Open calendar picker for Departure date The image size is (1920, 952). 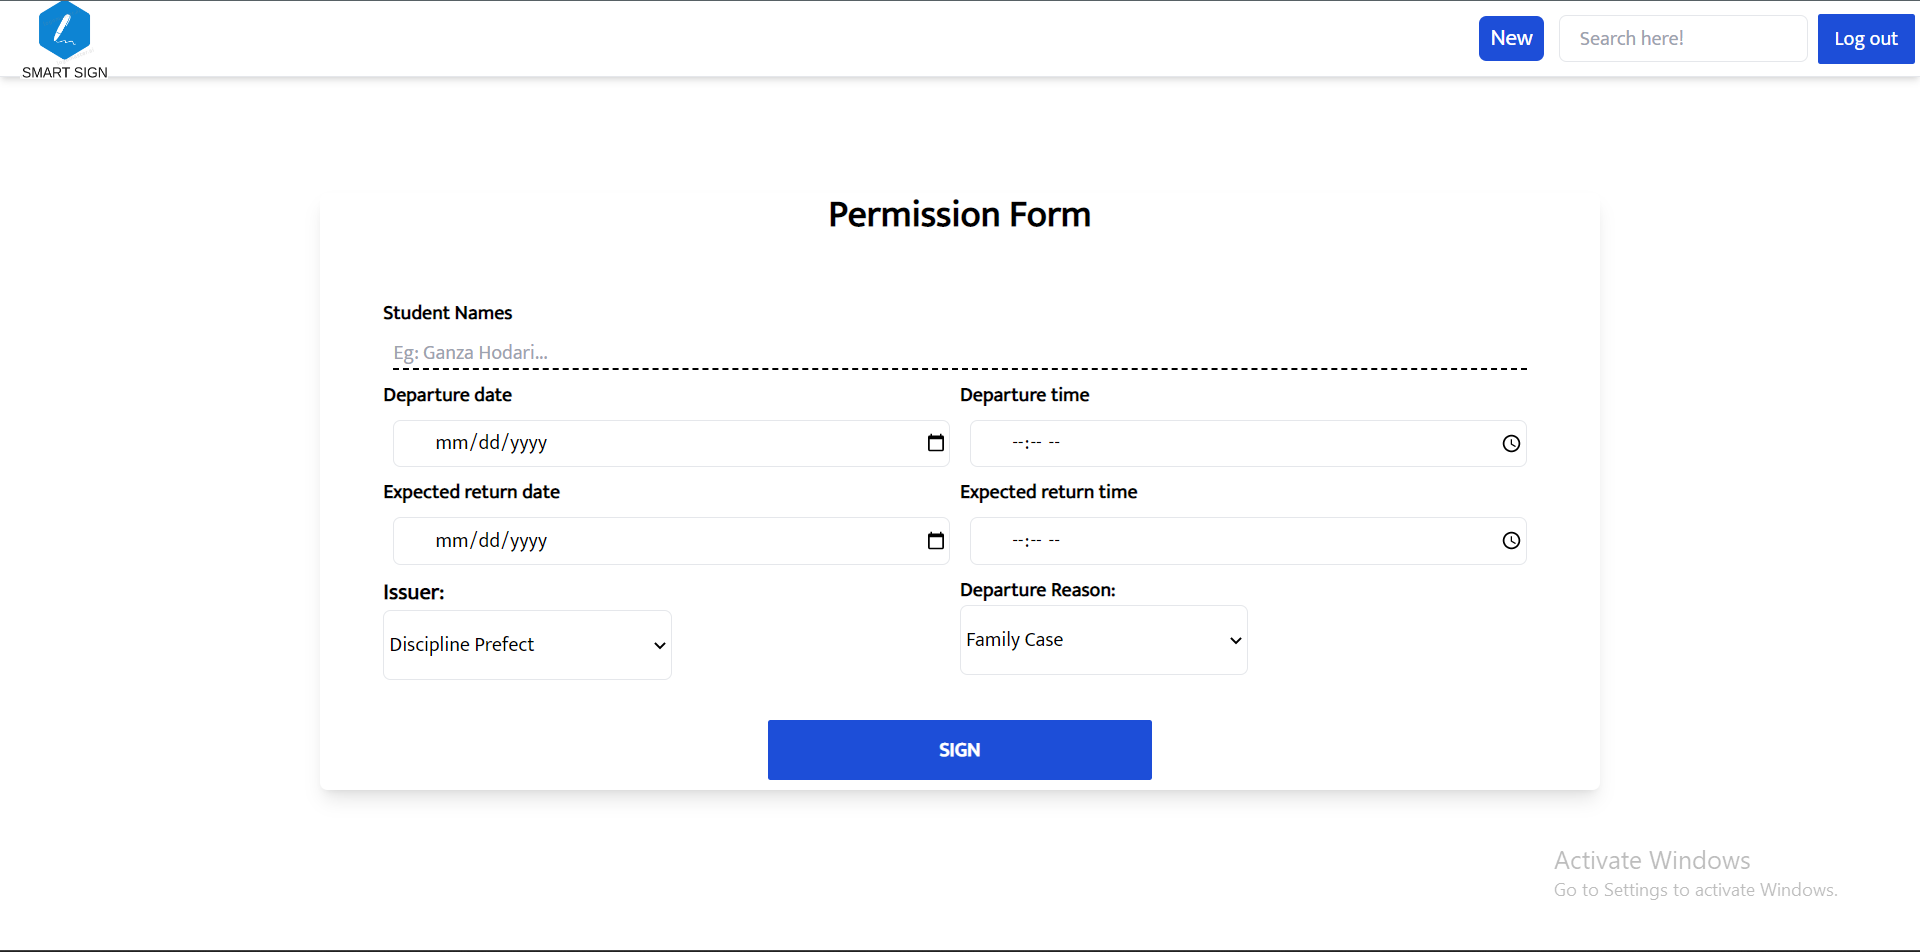click(x=936, y=443)
